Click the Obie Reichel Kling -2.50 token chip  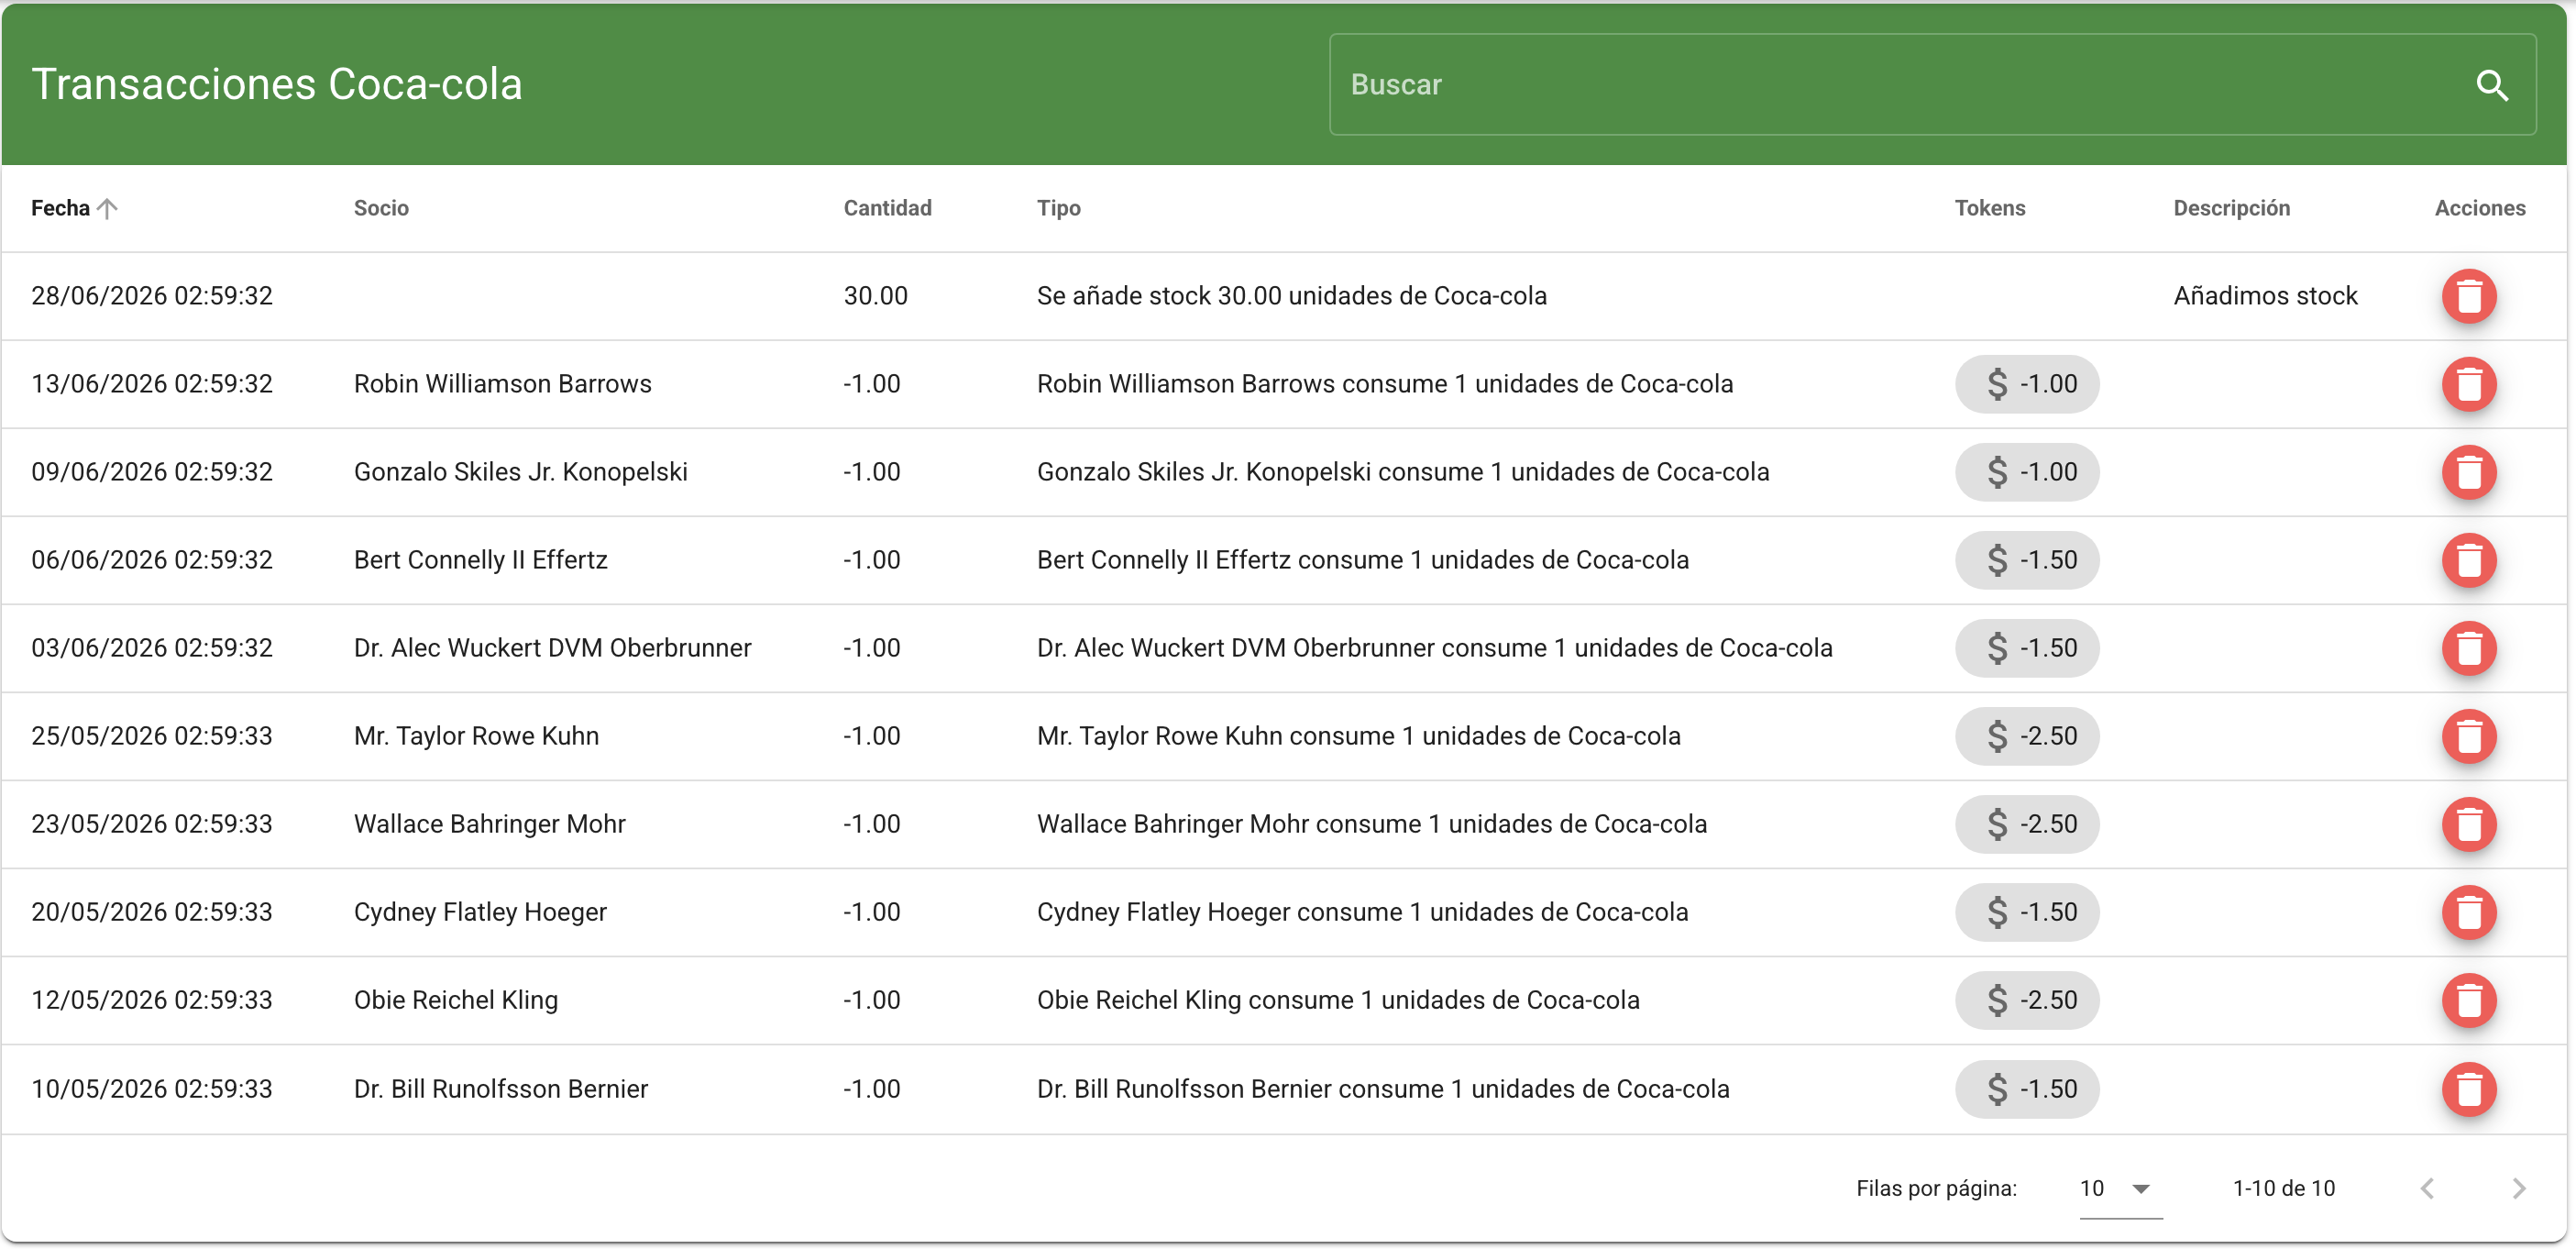[x=2026, y=1000]
